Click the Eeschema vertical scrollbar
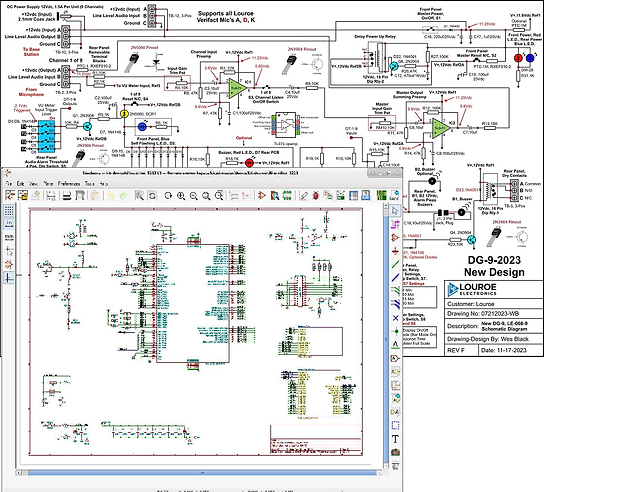Screen dimensions: 643x492 [386, 334]
